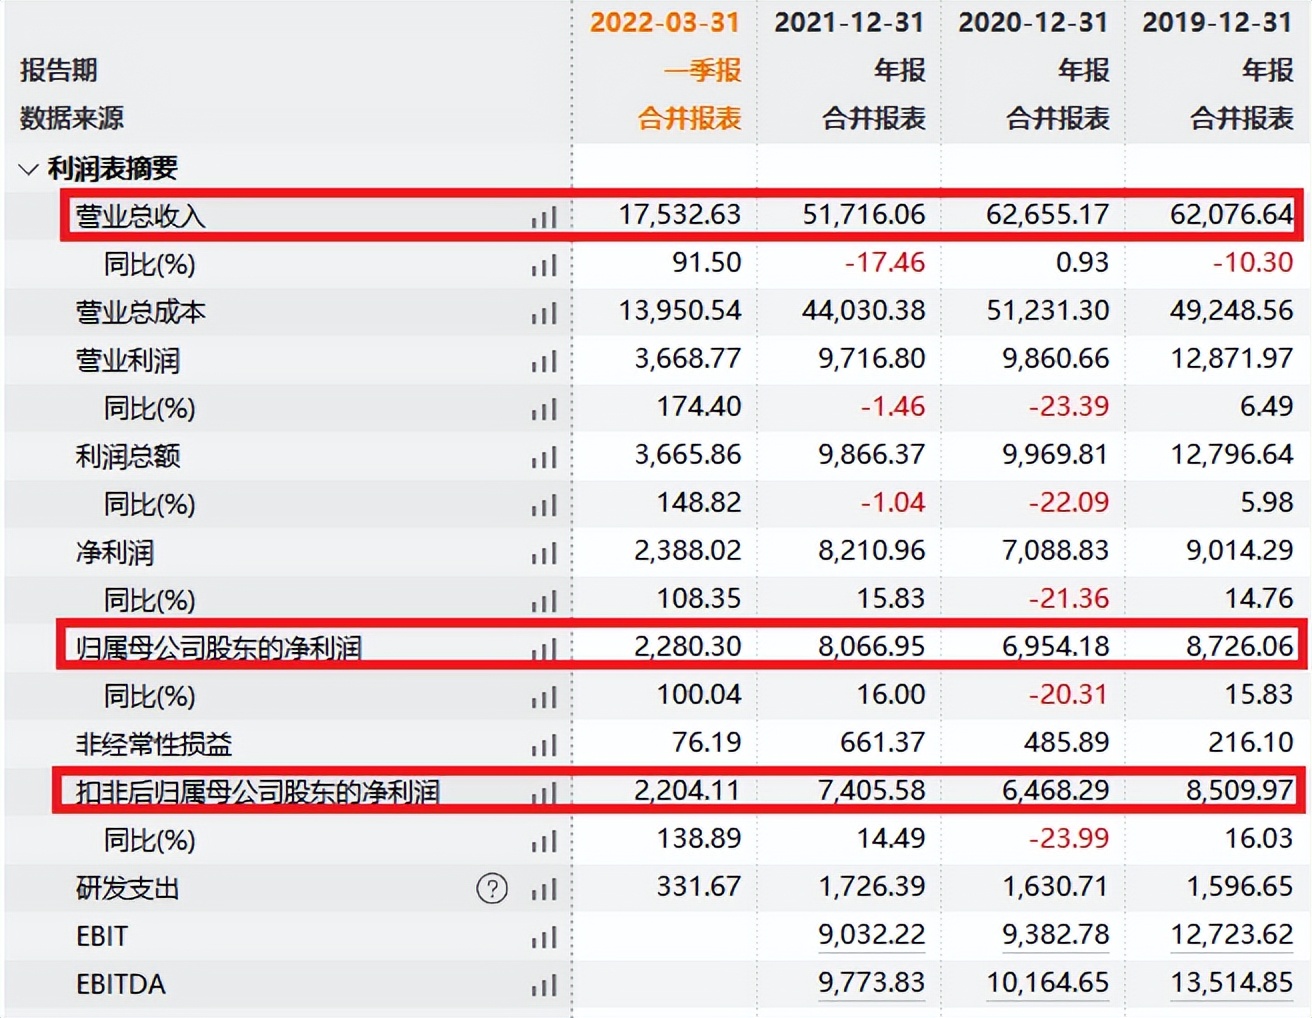Select the 净利润 row label

(x=115, y=552)
